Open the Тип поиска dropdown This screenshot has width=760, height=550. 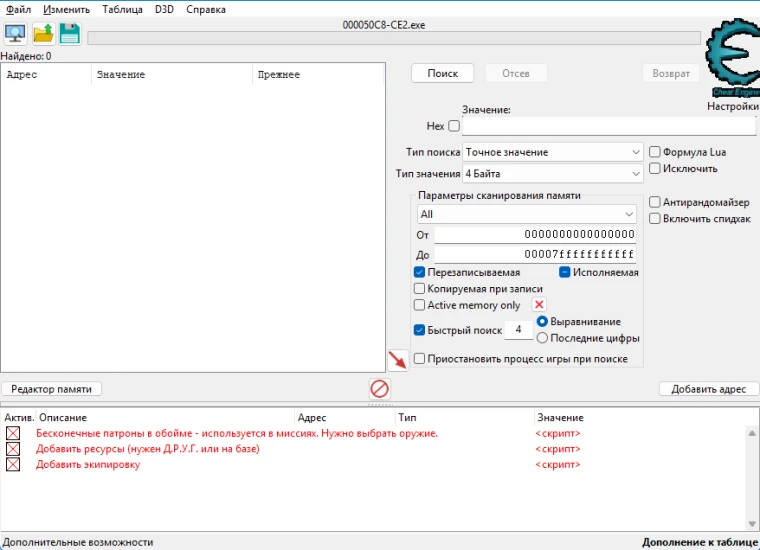click(552, 152)
